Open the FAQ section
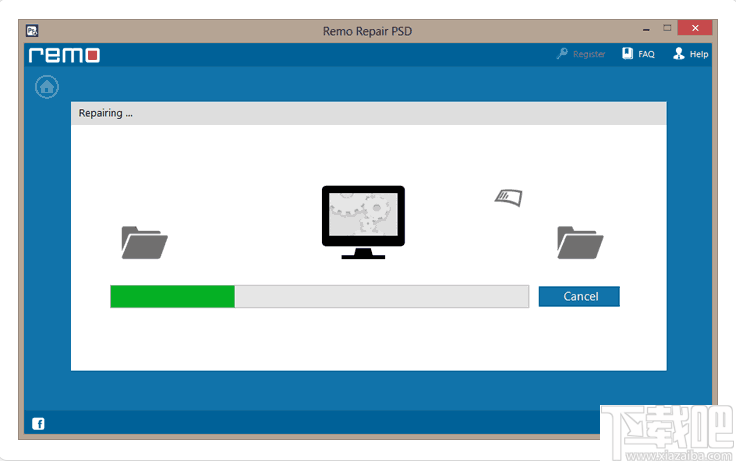Screen dimensions: 736x461 click(x=638, y=54)
